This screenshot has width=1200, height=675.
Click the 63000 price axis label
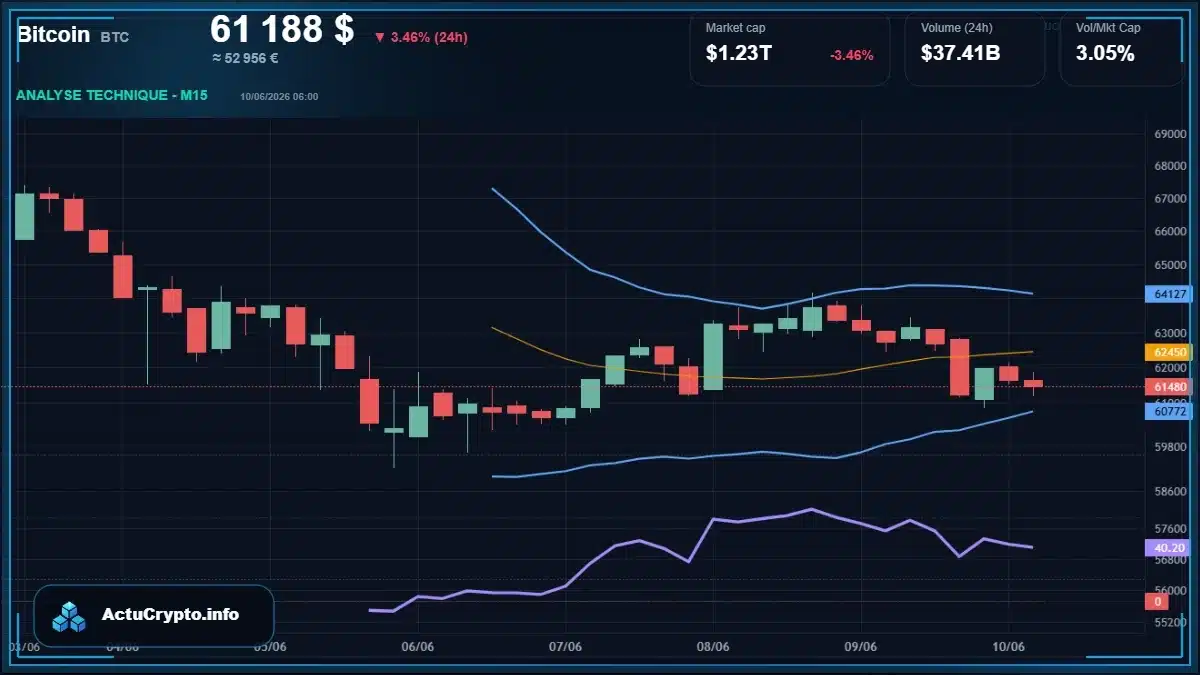click(x=1170, y=333)
